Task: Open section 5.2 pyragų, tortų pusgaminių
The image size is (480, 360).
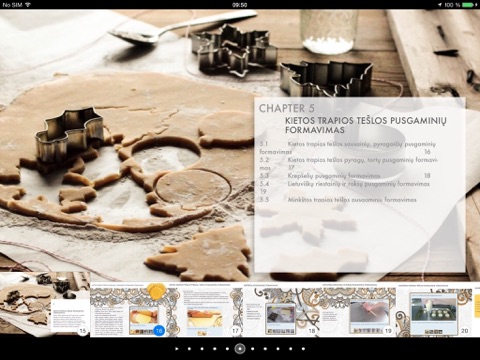Action: click(x=348, y=164)
